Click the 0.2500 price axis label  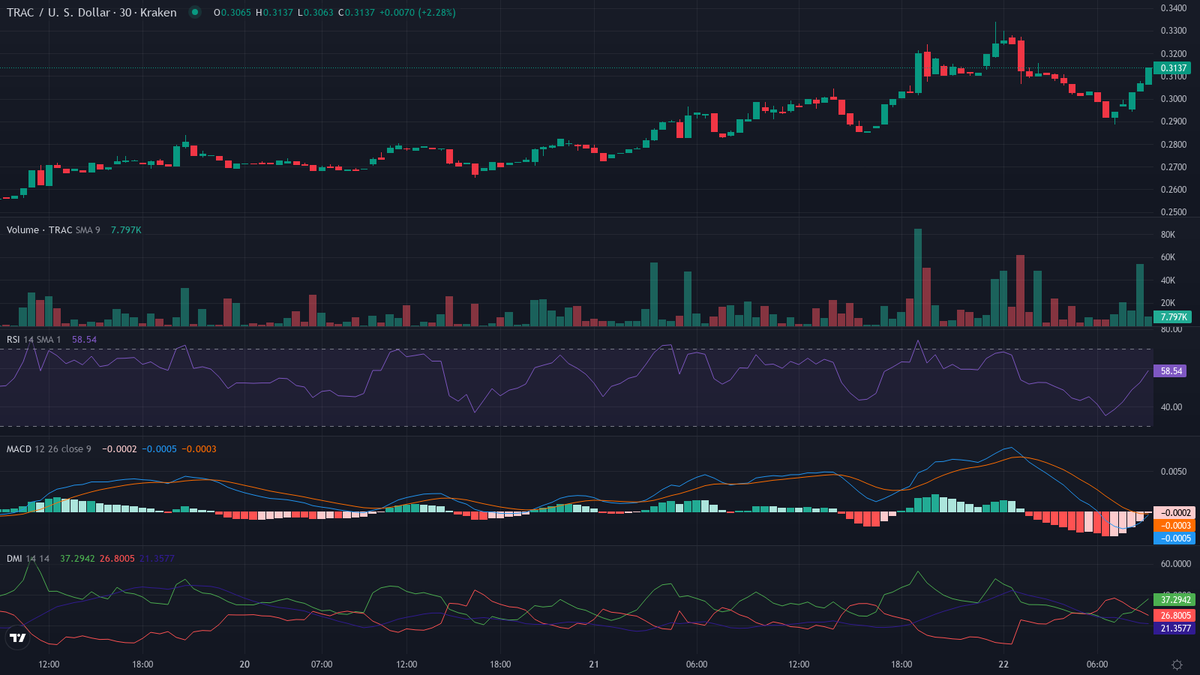tap(1173, 212)
